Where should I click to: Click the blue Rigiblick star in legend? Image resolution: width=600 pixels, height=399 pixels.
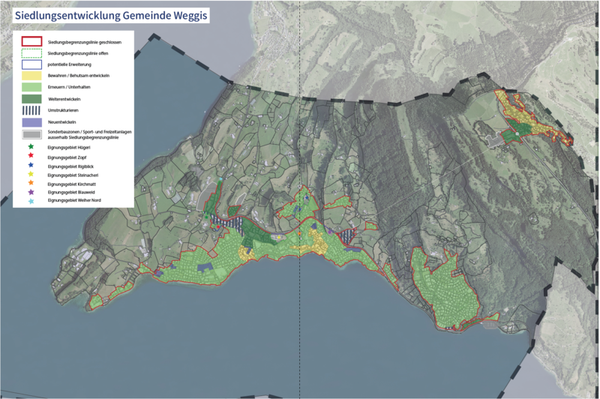click(x=31, y=165)
